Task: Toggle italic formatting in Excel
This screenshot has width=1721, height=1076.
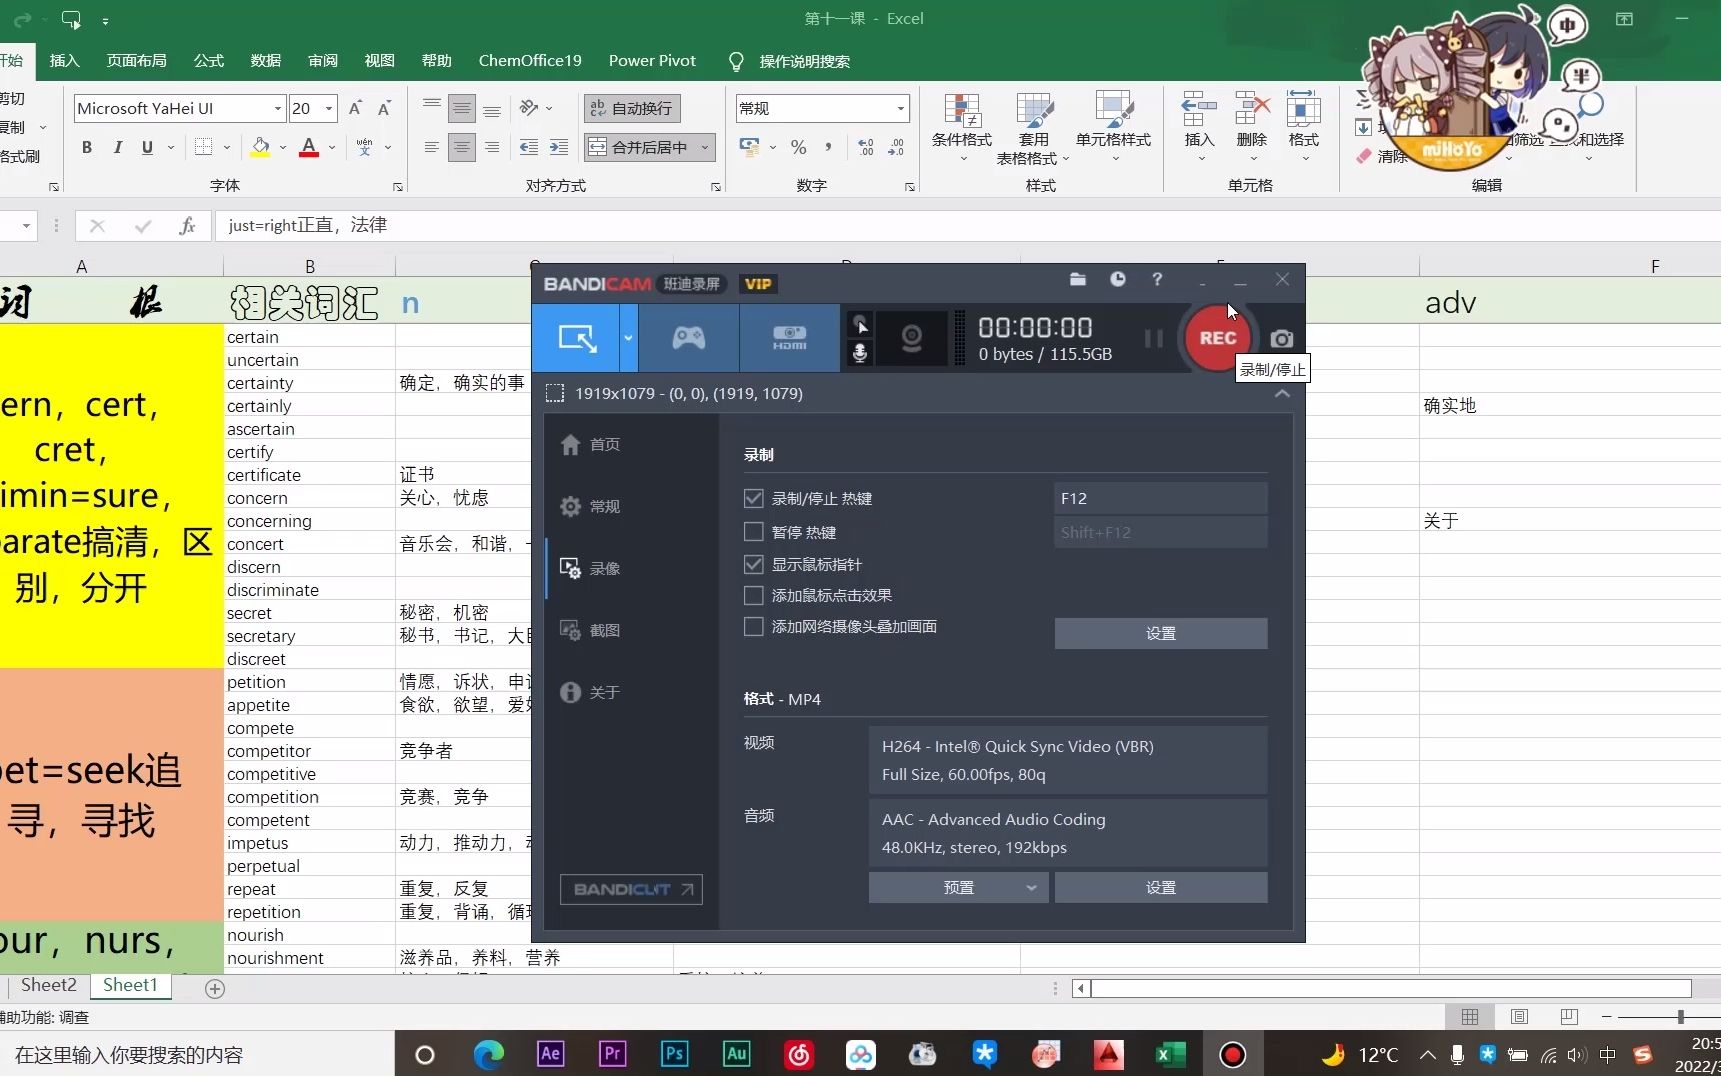Action: (x=118, y=147)
